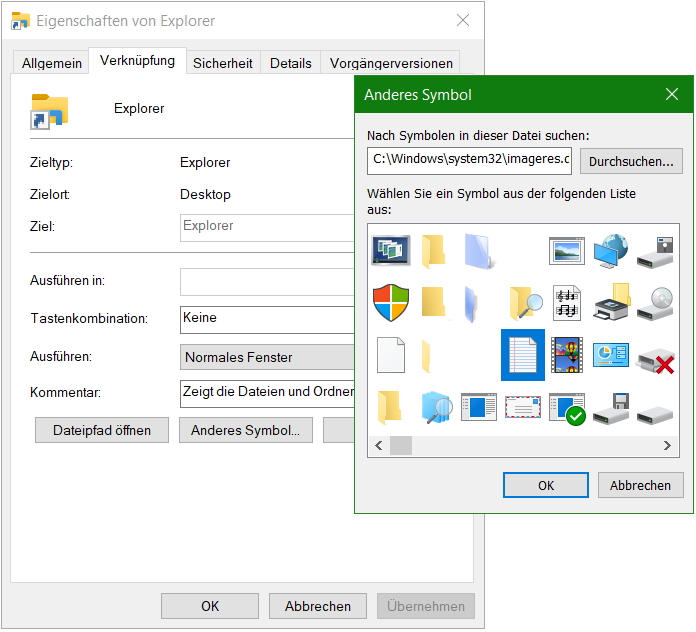Click OK in Eigenschaften von Explorer window

[210, 606]
